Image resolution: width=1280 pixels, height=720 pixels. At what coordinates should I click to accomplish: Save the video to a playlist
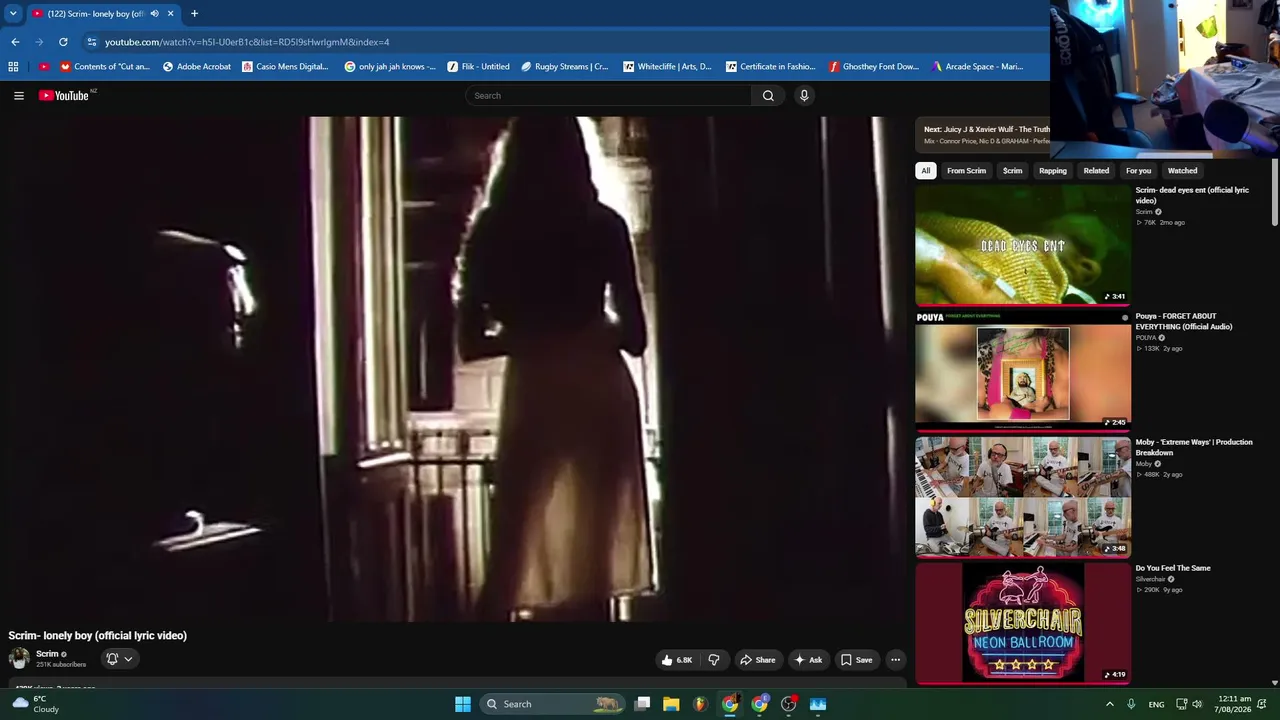(856, 660)
